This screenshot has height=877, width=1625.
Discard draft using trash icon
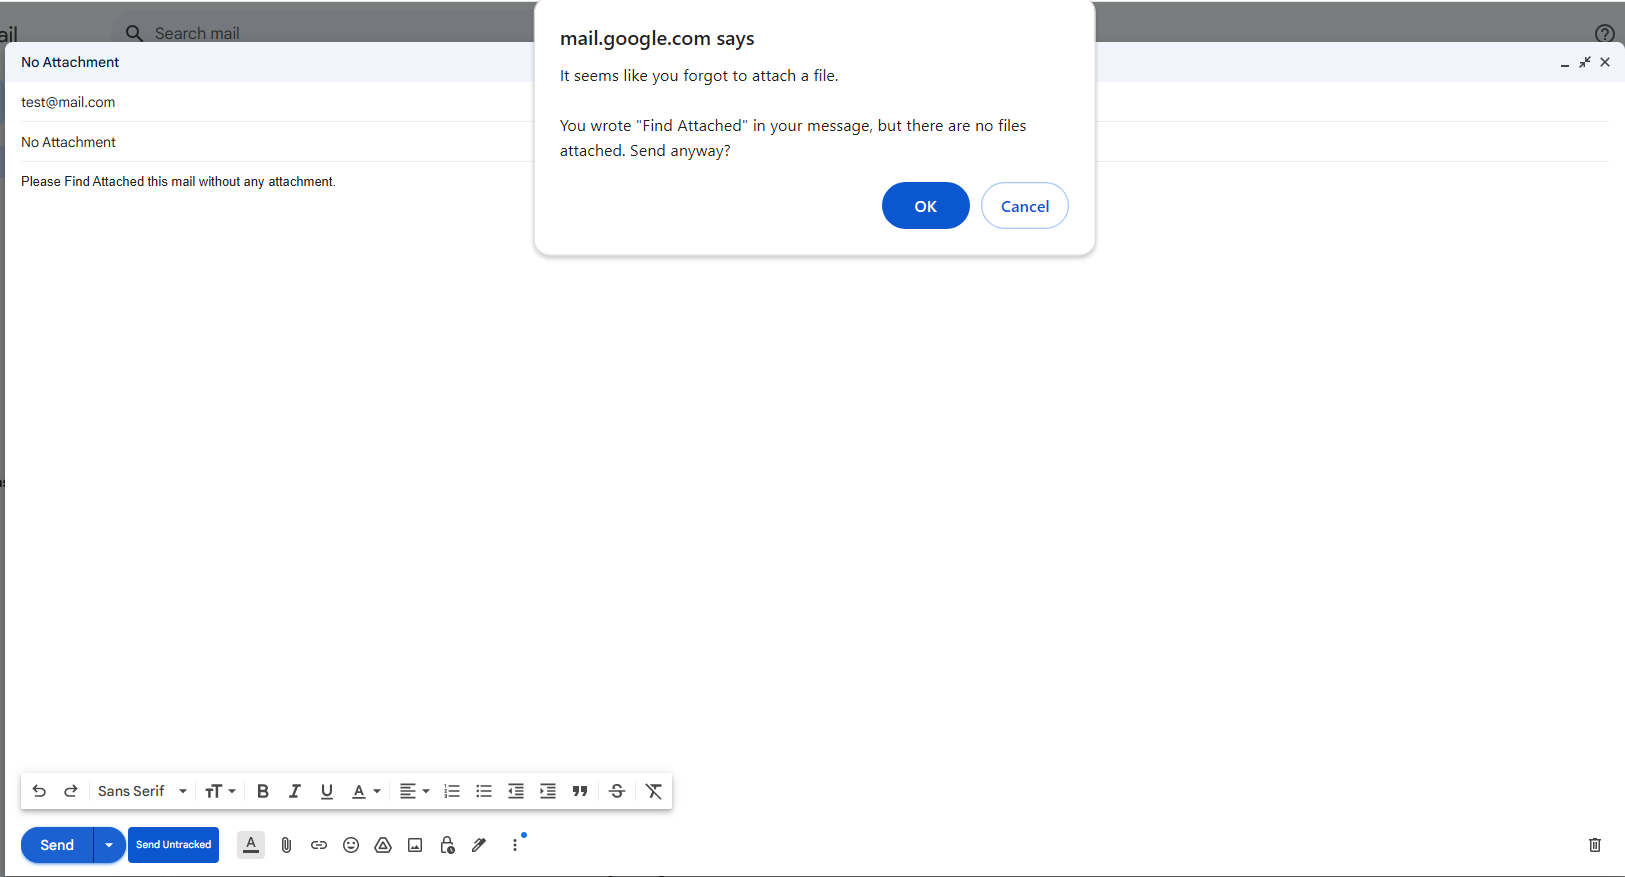[1595, 845]
